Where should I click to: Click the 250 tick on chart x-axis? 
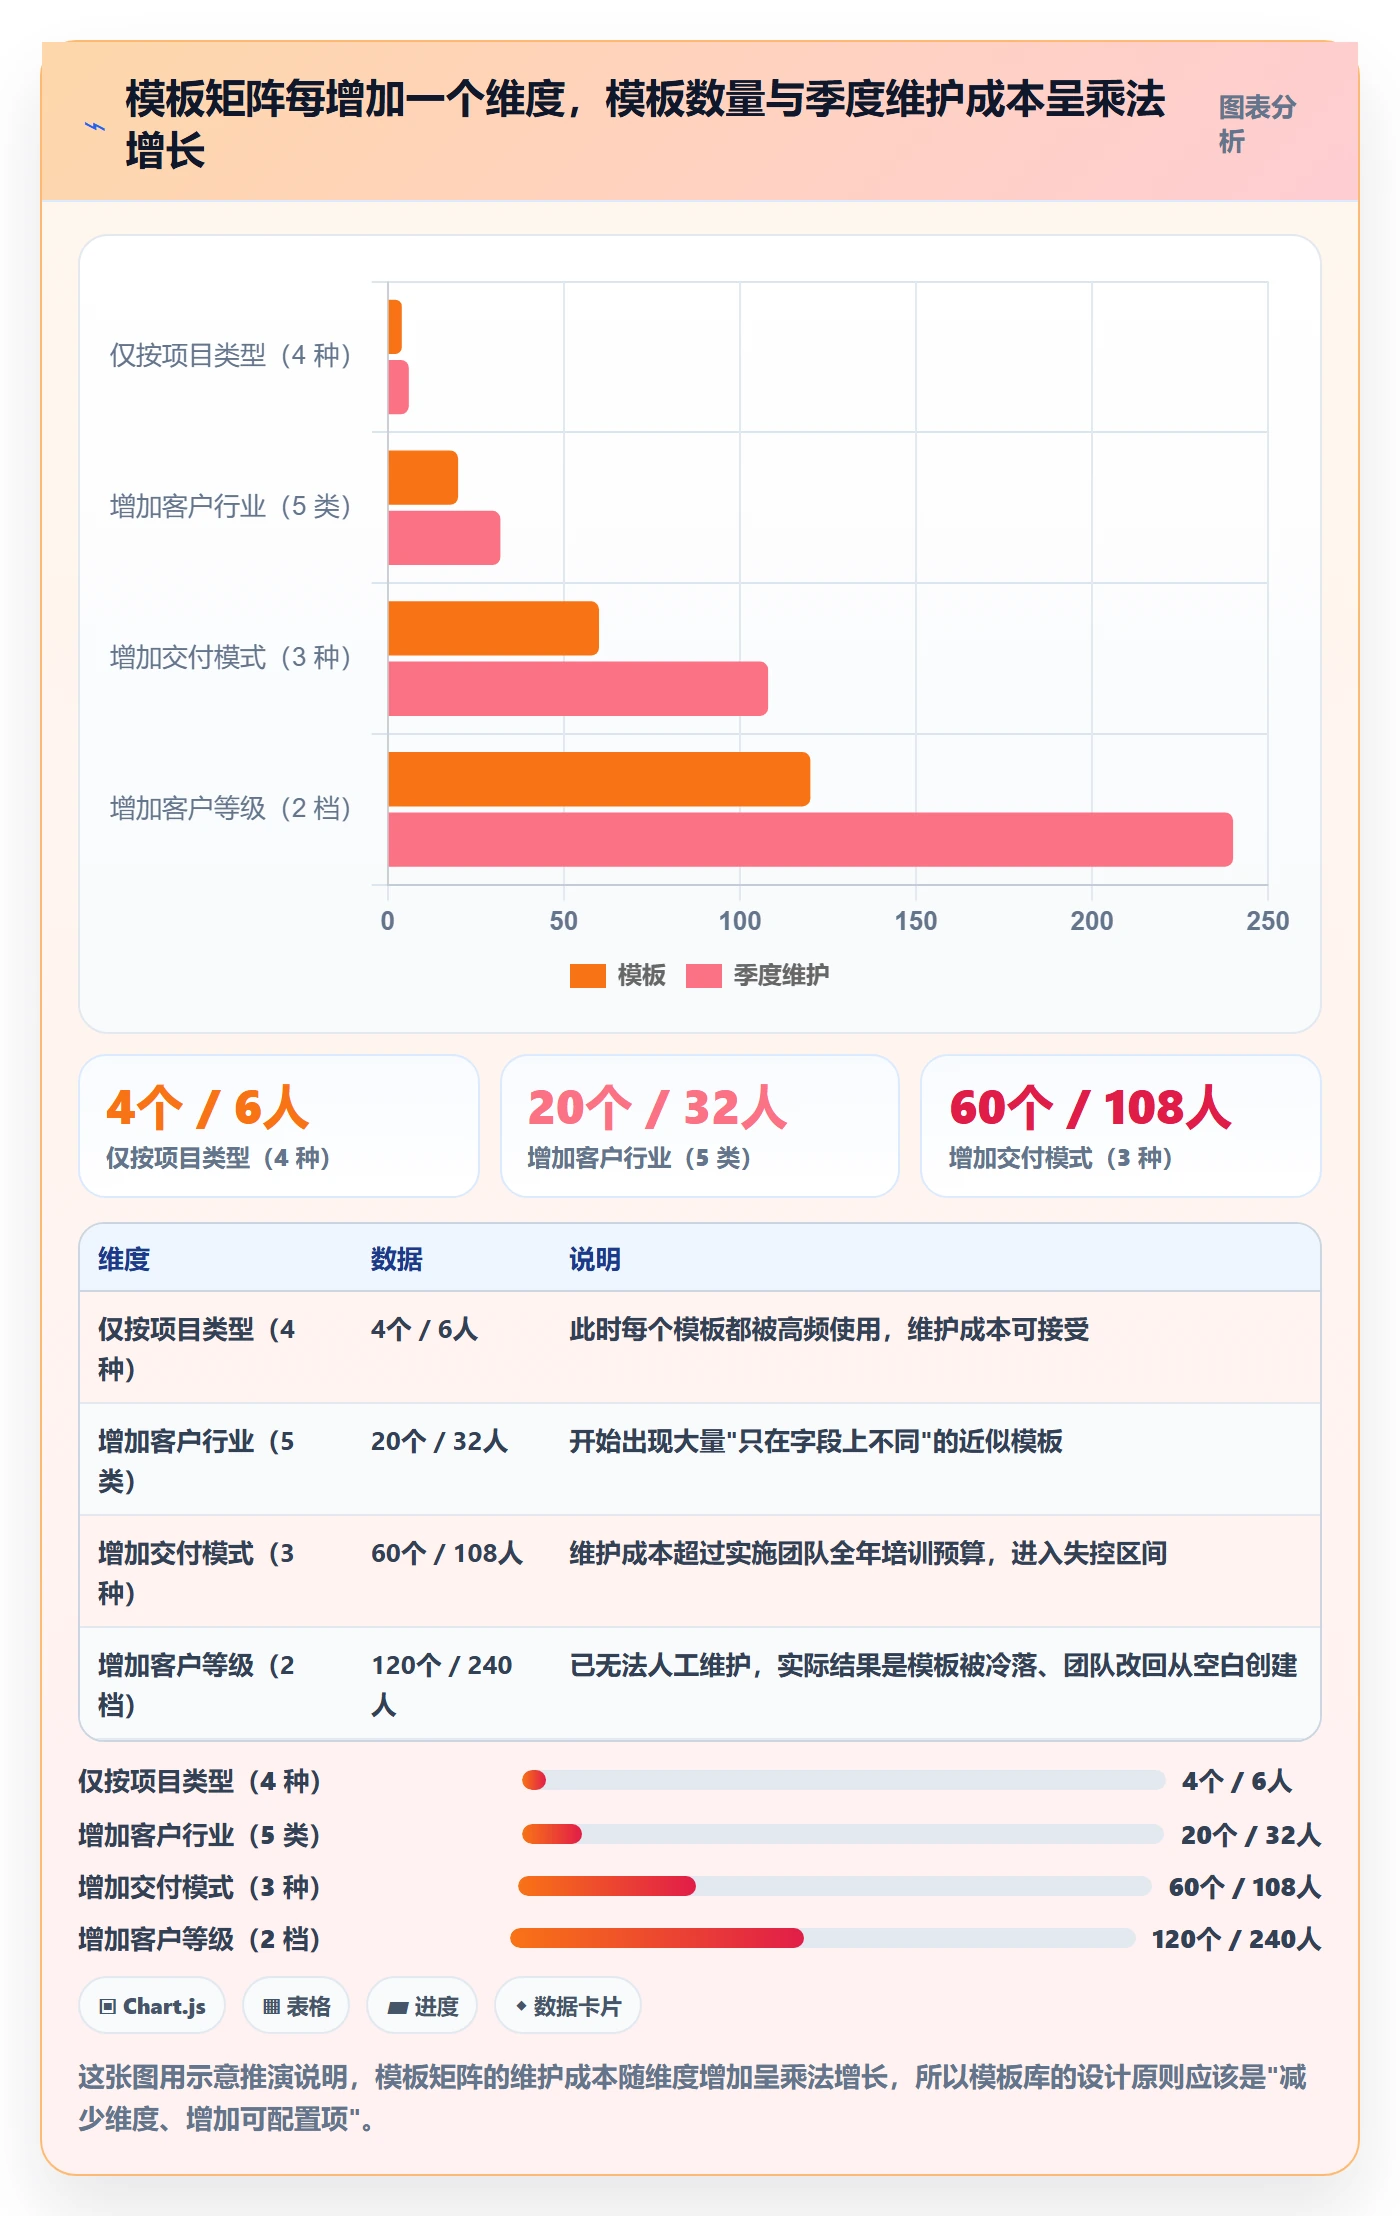tap(1267, 921)
